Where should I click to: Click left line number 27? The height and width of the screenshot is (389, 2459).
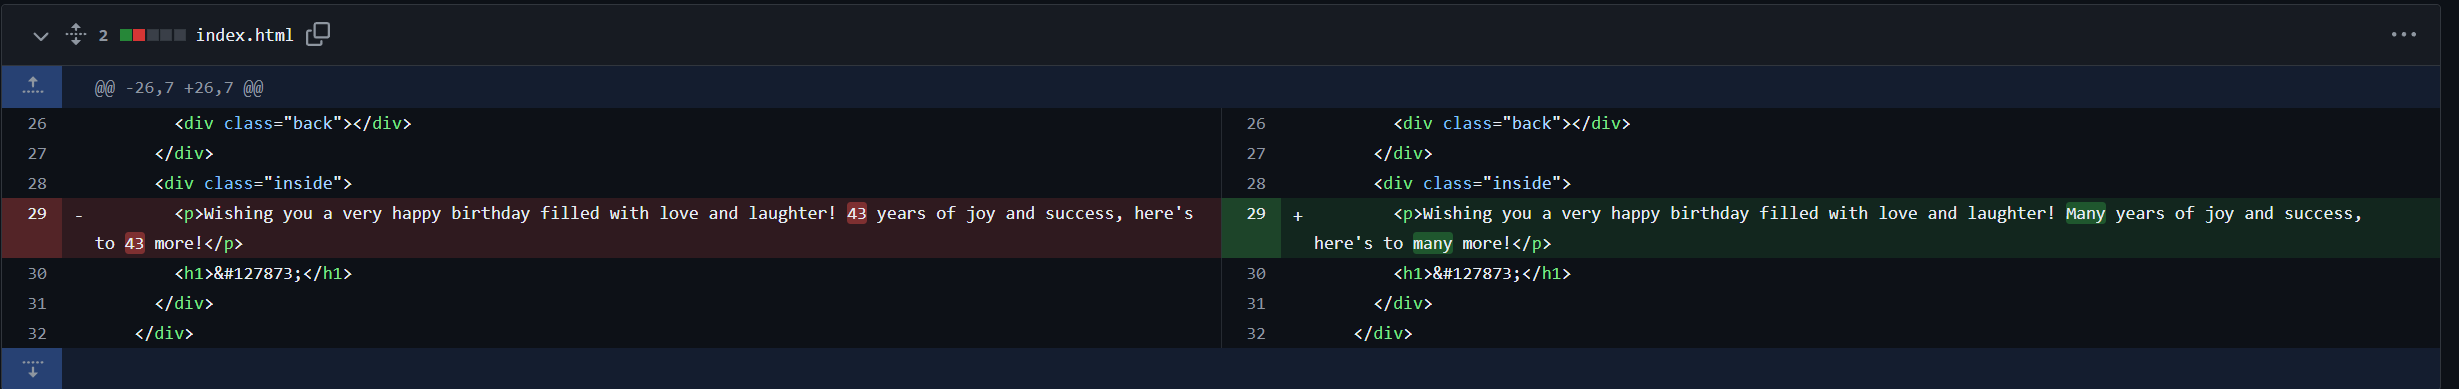pos(37,154)
